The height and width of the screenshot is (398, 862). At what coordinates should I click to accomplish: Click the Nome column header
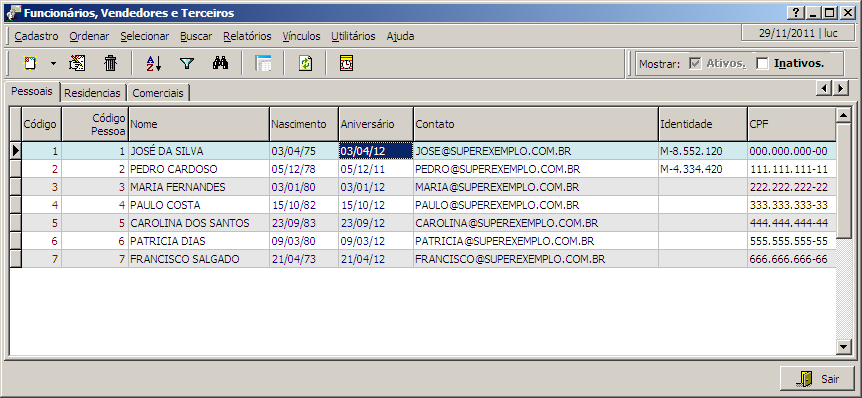point(199,124)
